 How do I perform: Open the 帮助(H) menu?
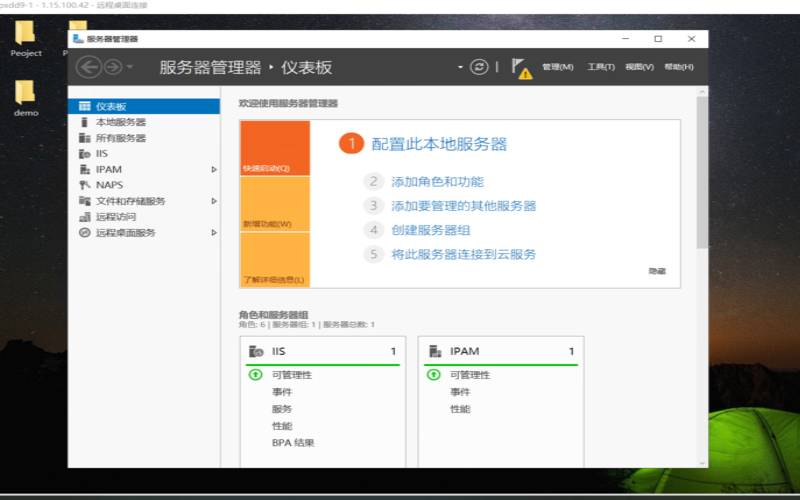[x=679, y=67]
